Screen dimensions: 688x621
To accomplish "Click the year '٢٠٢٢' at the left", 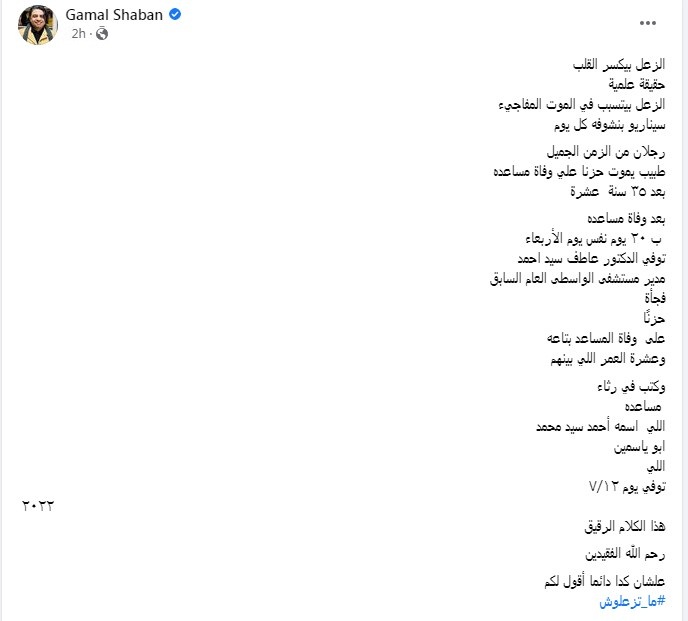I will click(37, 506).
